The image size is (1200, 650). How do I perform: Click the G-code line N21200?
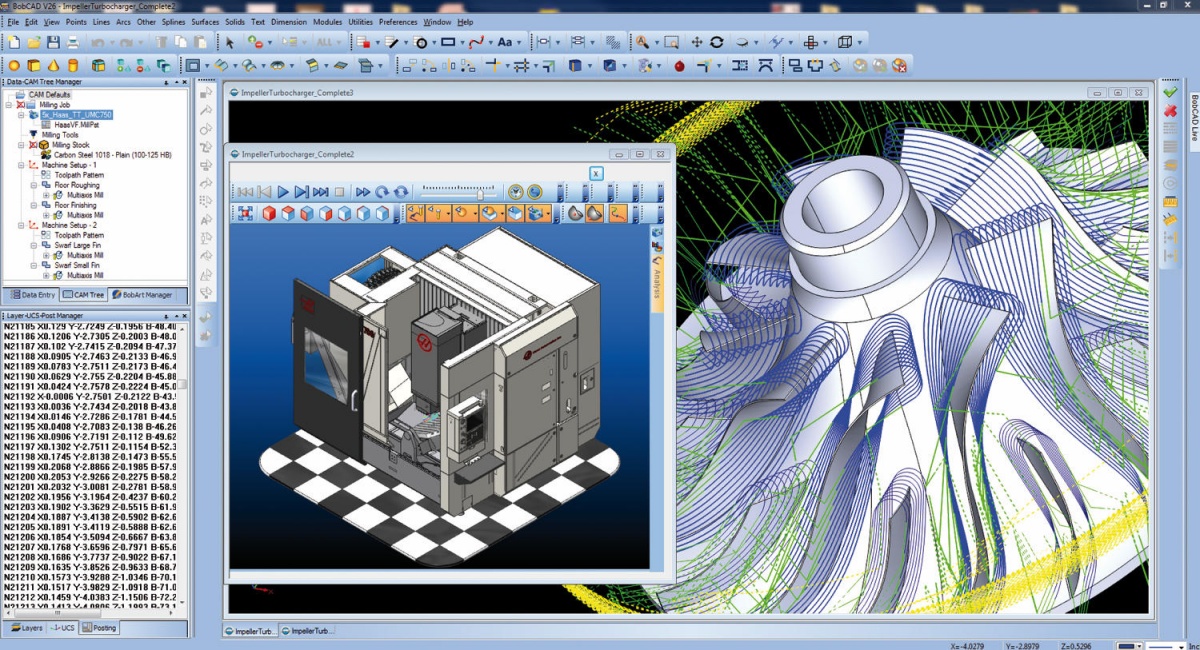[x=90, y=477]
